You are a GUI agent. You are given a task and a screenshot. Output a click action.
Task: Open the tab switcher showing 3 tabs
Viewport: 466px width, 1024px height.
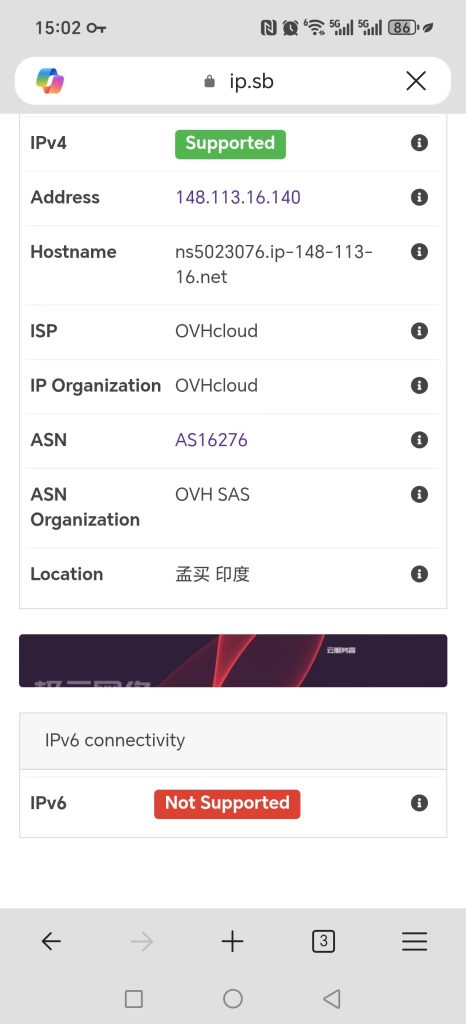(x=324, y=941)
